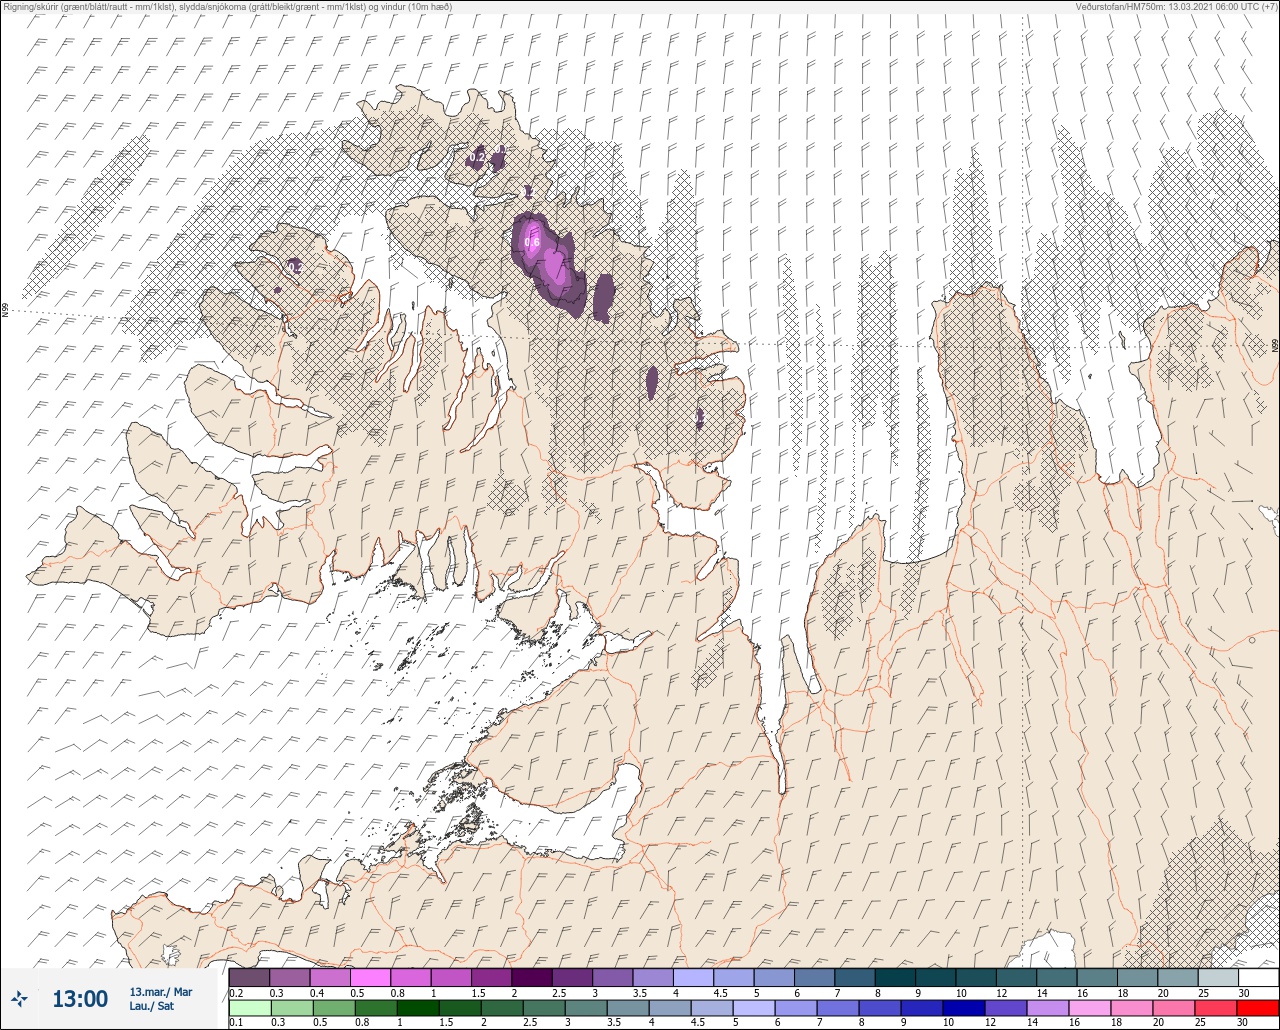Viewport: 1280px width, 1030px height.
Task: Select snow scale swatch between 16 and 18
Action: pyautogui.click(x=1097, y=977)
